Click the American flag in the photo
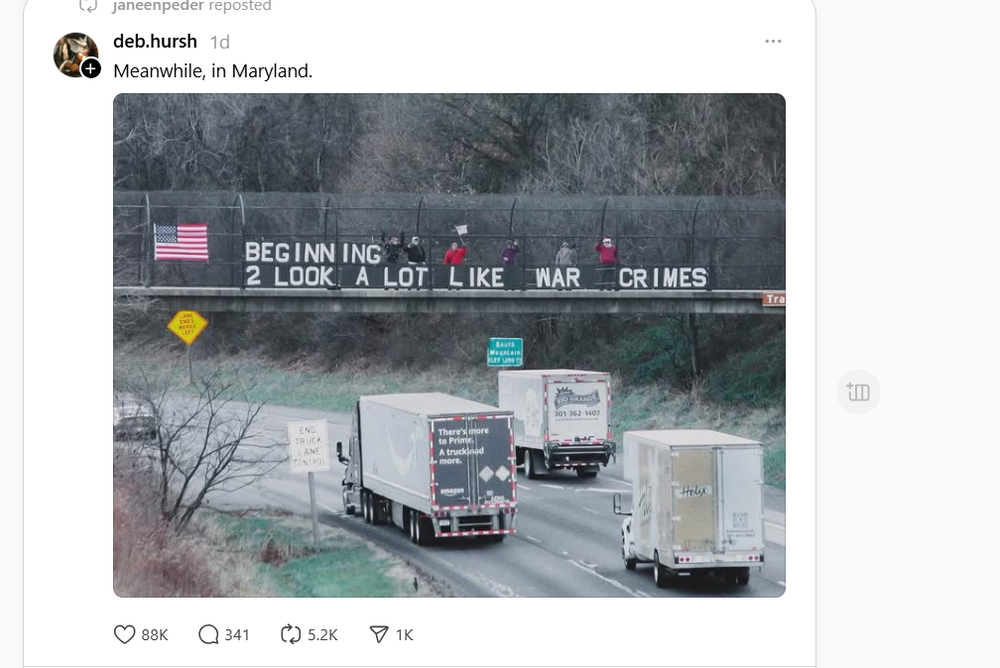Image resolution: width=1000 pixels, height=668 pixels. click(181, 242)
